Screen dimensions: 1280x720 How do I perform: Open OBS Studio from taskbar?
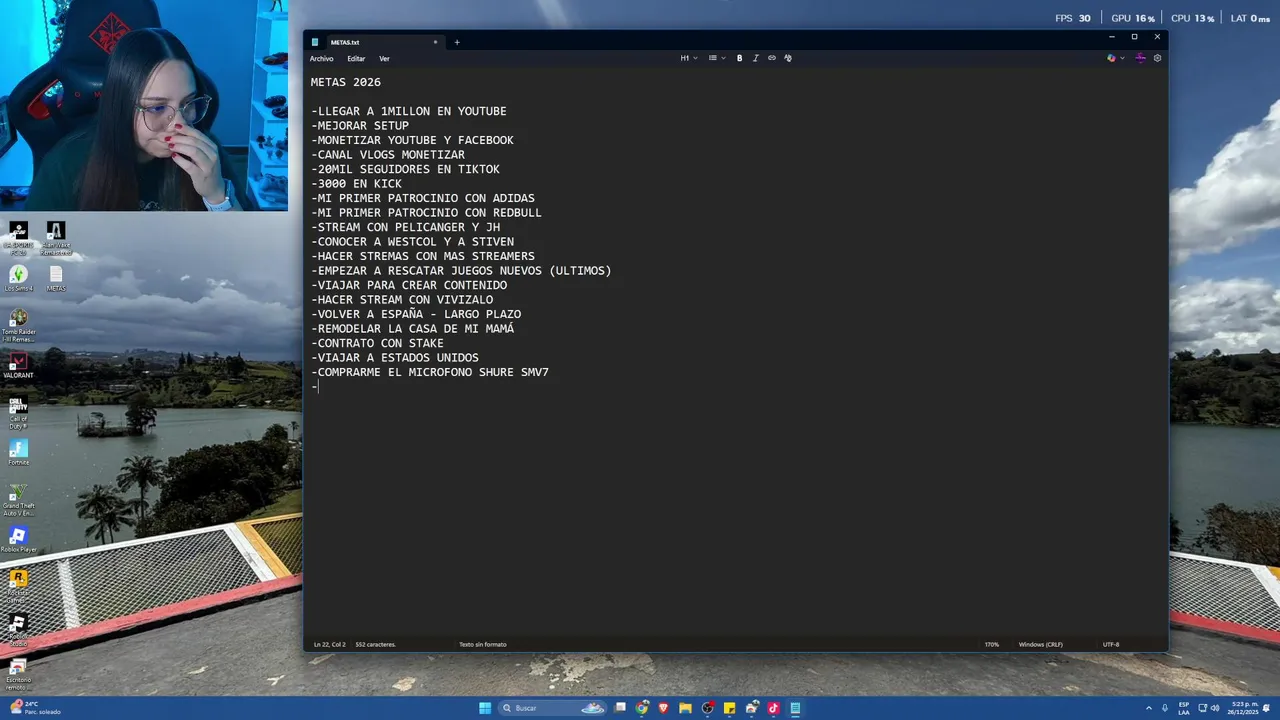[x=708, y=708]
